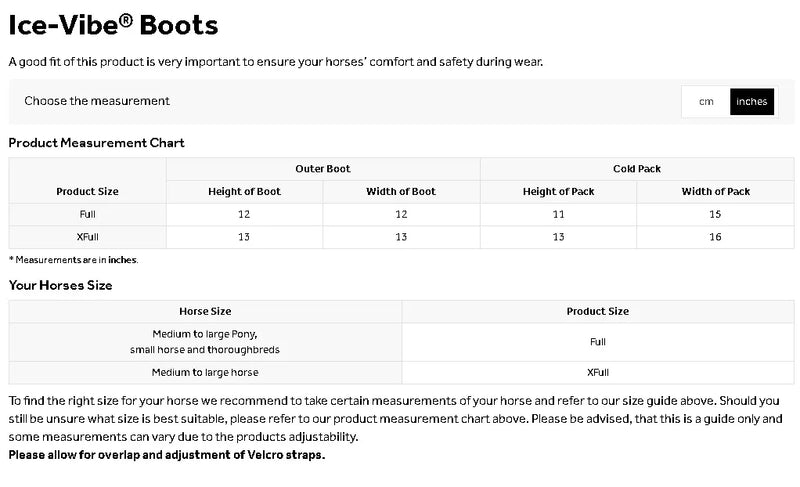Click Full width of pack value 15
The width and height of the screenshot is (800, 487).
coord(715,214)
